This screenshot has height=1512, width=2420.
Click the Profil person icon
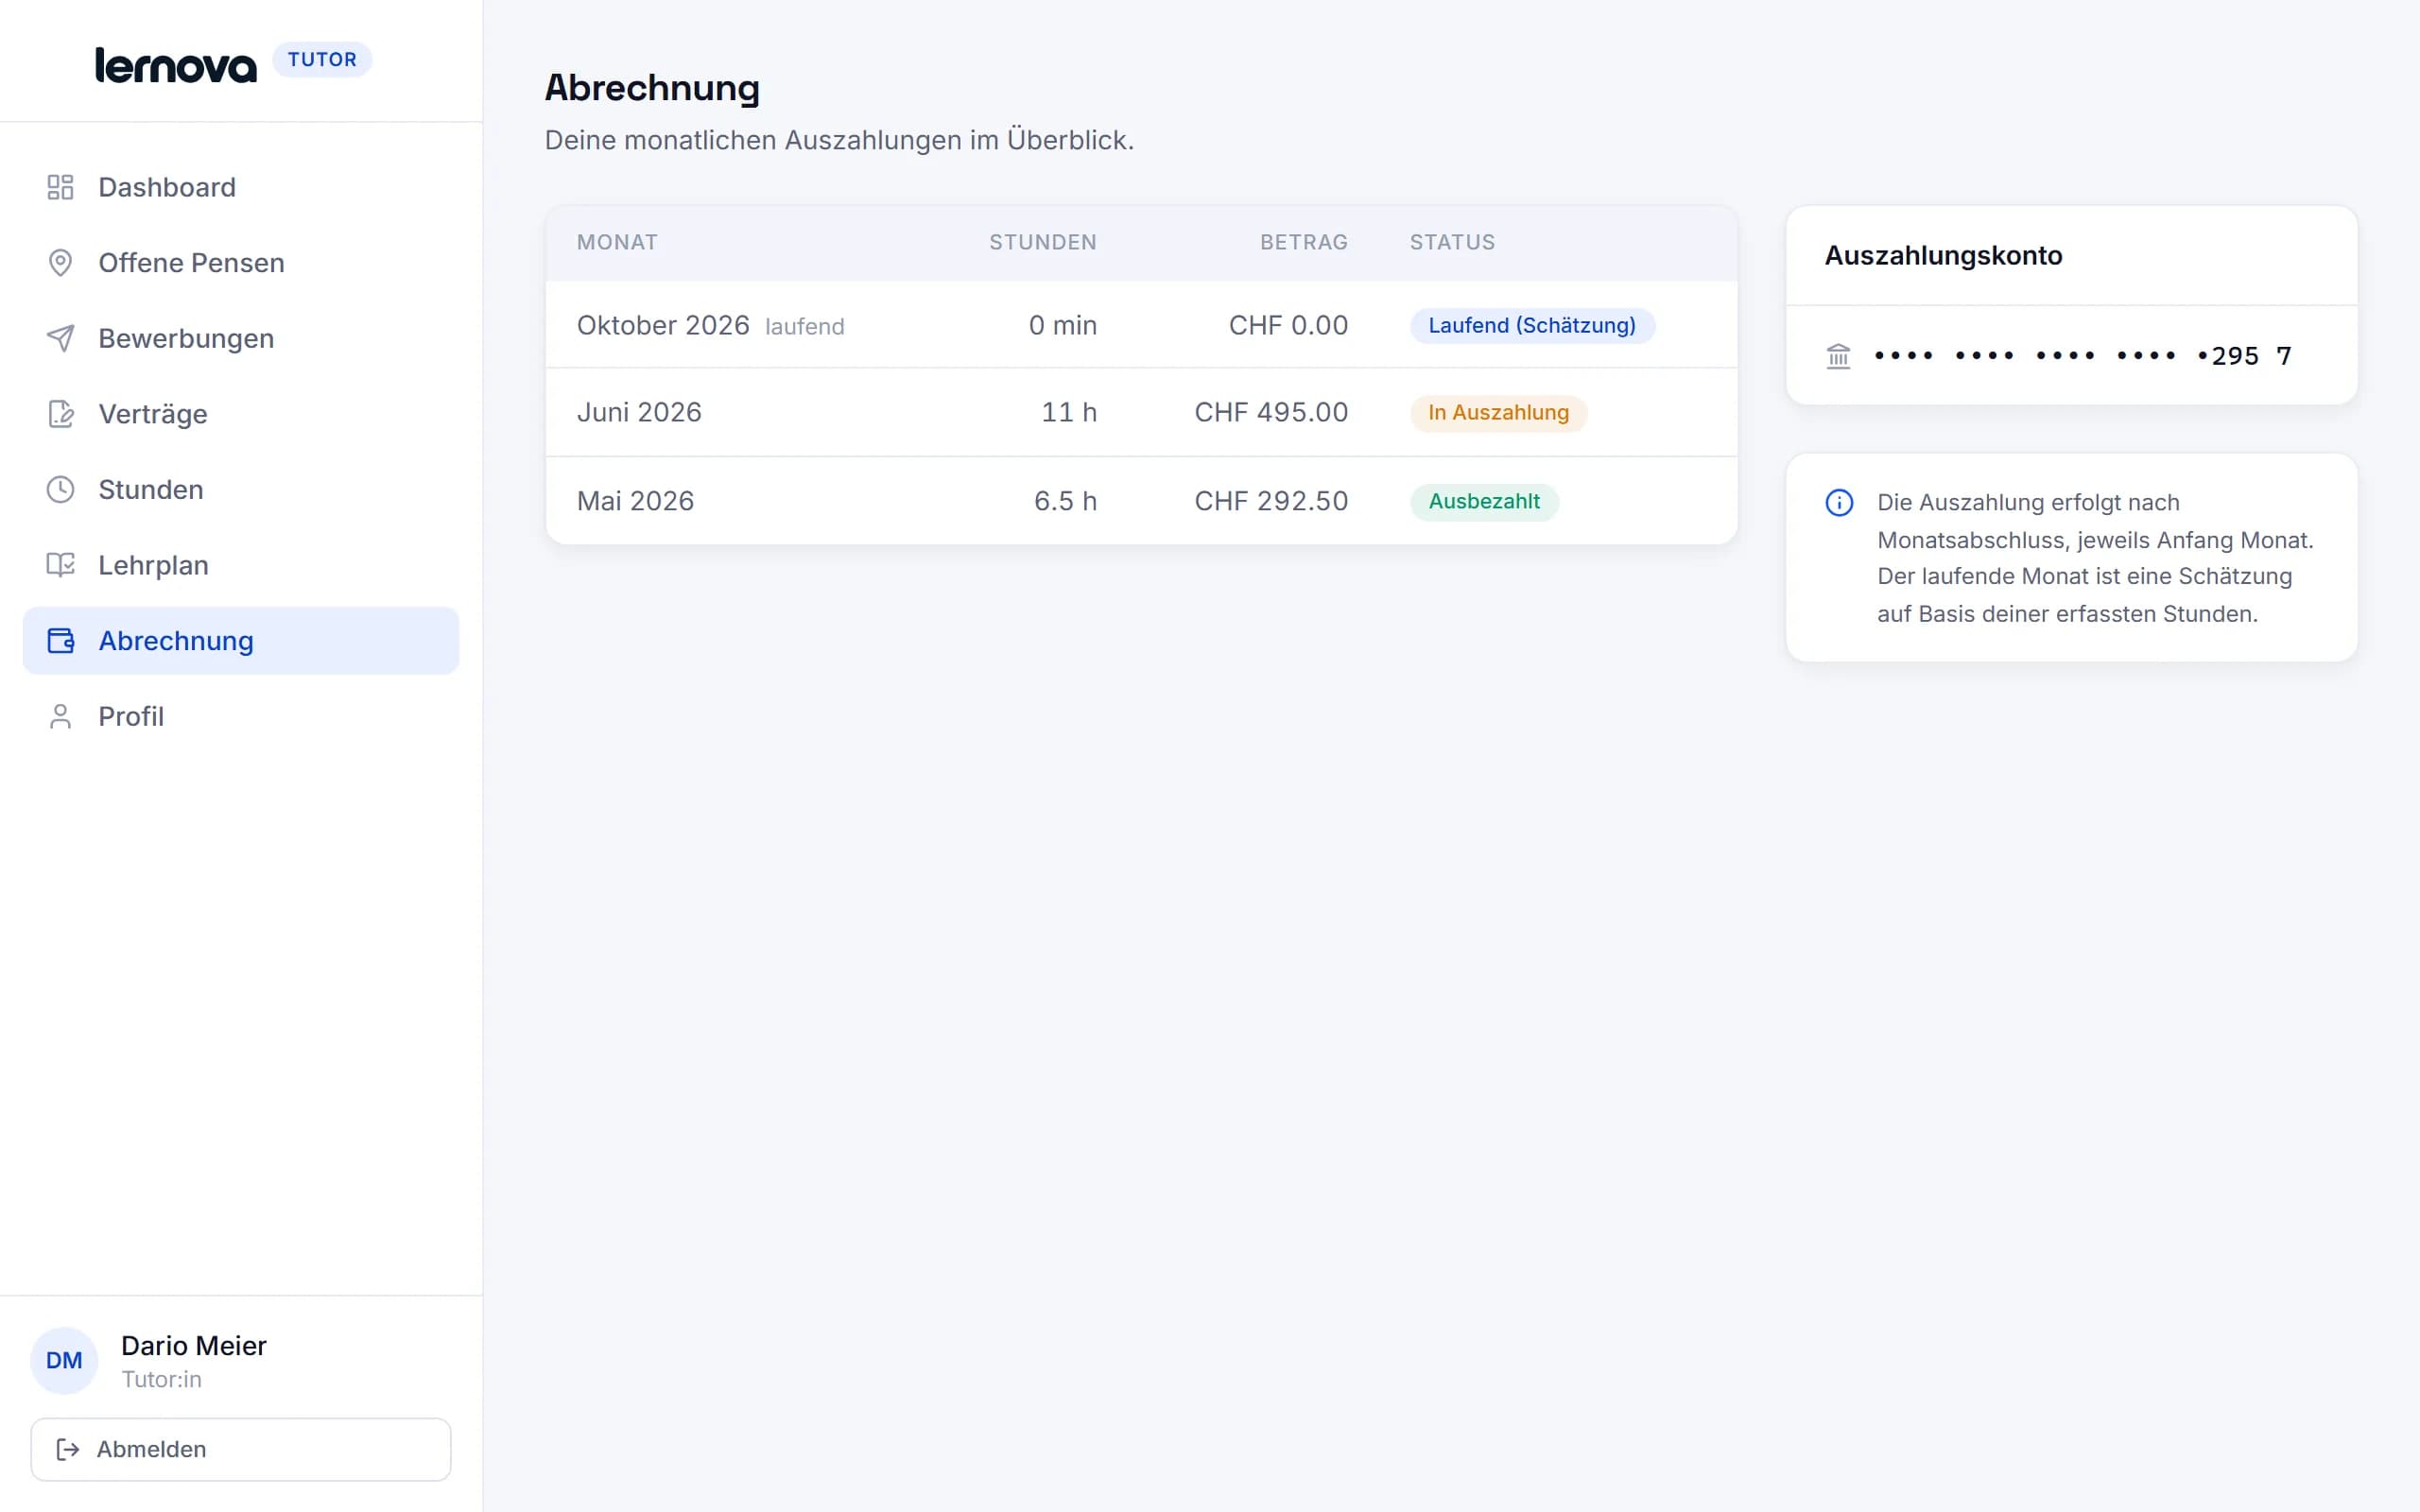click(60, 716)
